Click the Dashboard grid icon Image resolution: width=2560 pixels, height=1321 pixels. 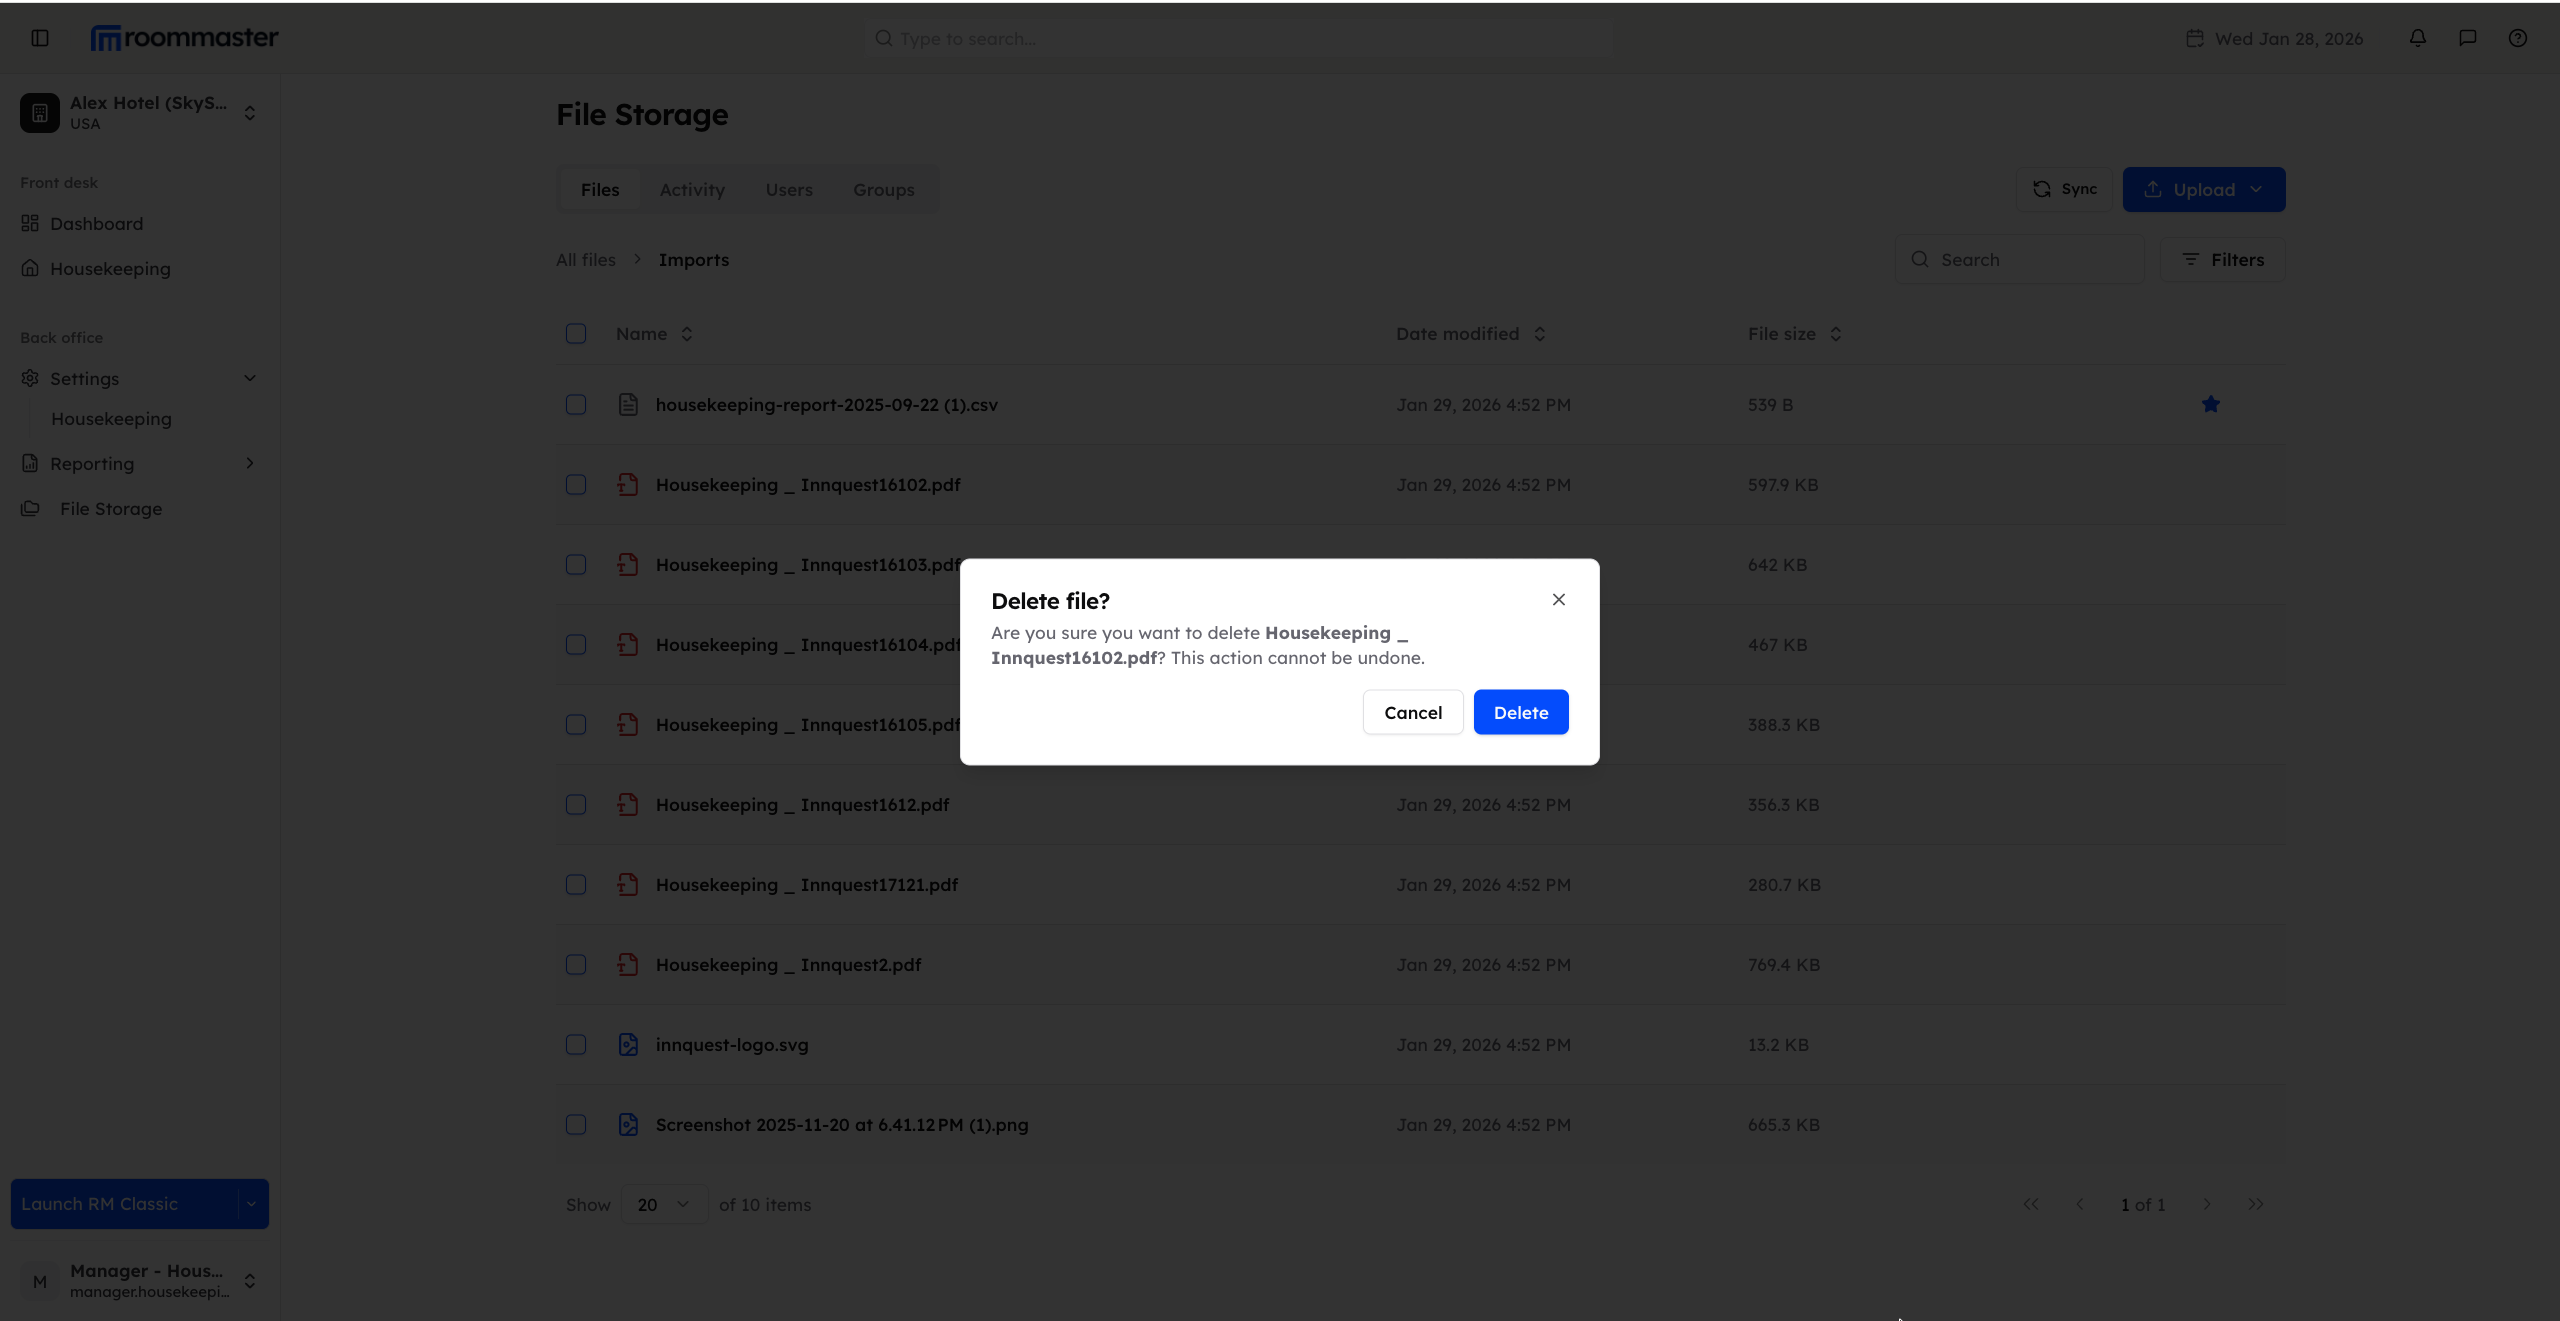tap(29, 223)
